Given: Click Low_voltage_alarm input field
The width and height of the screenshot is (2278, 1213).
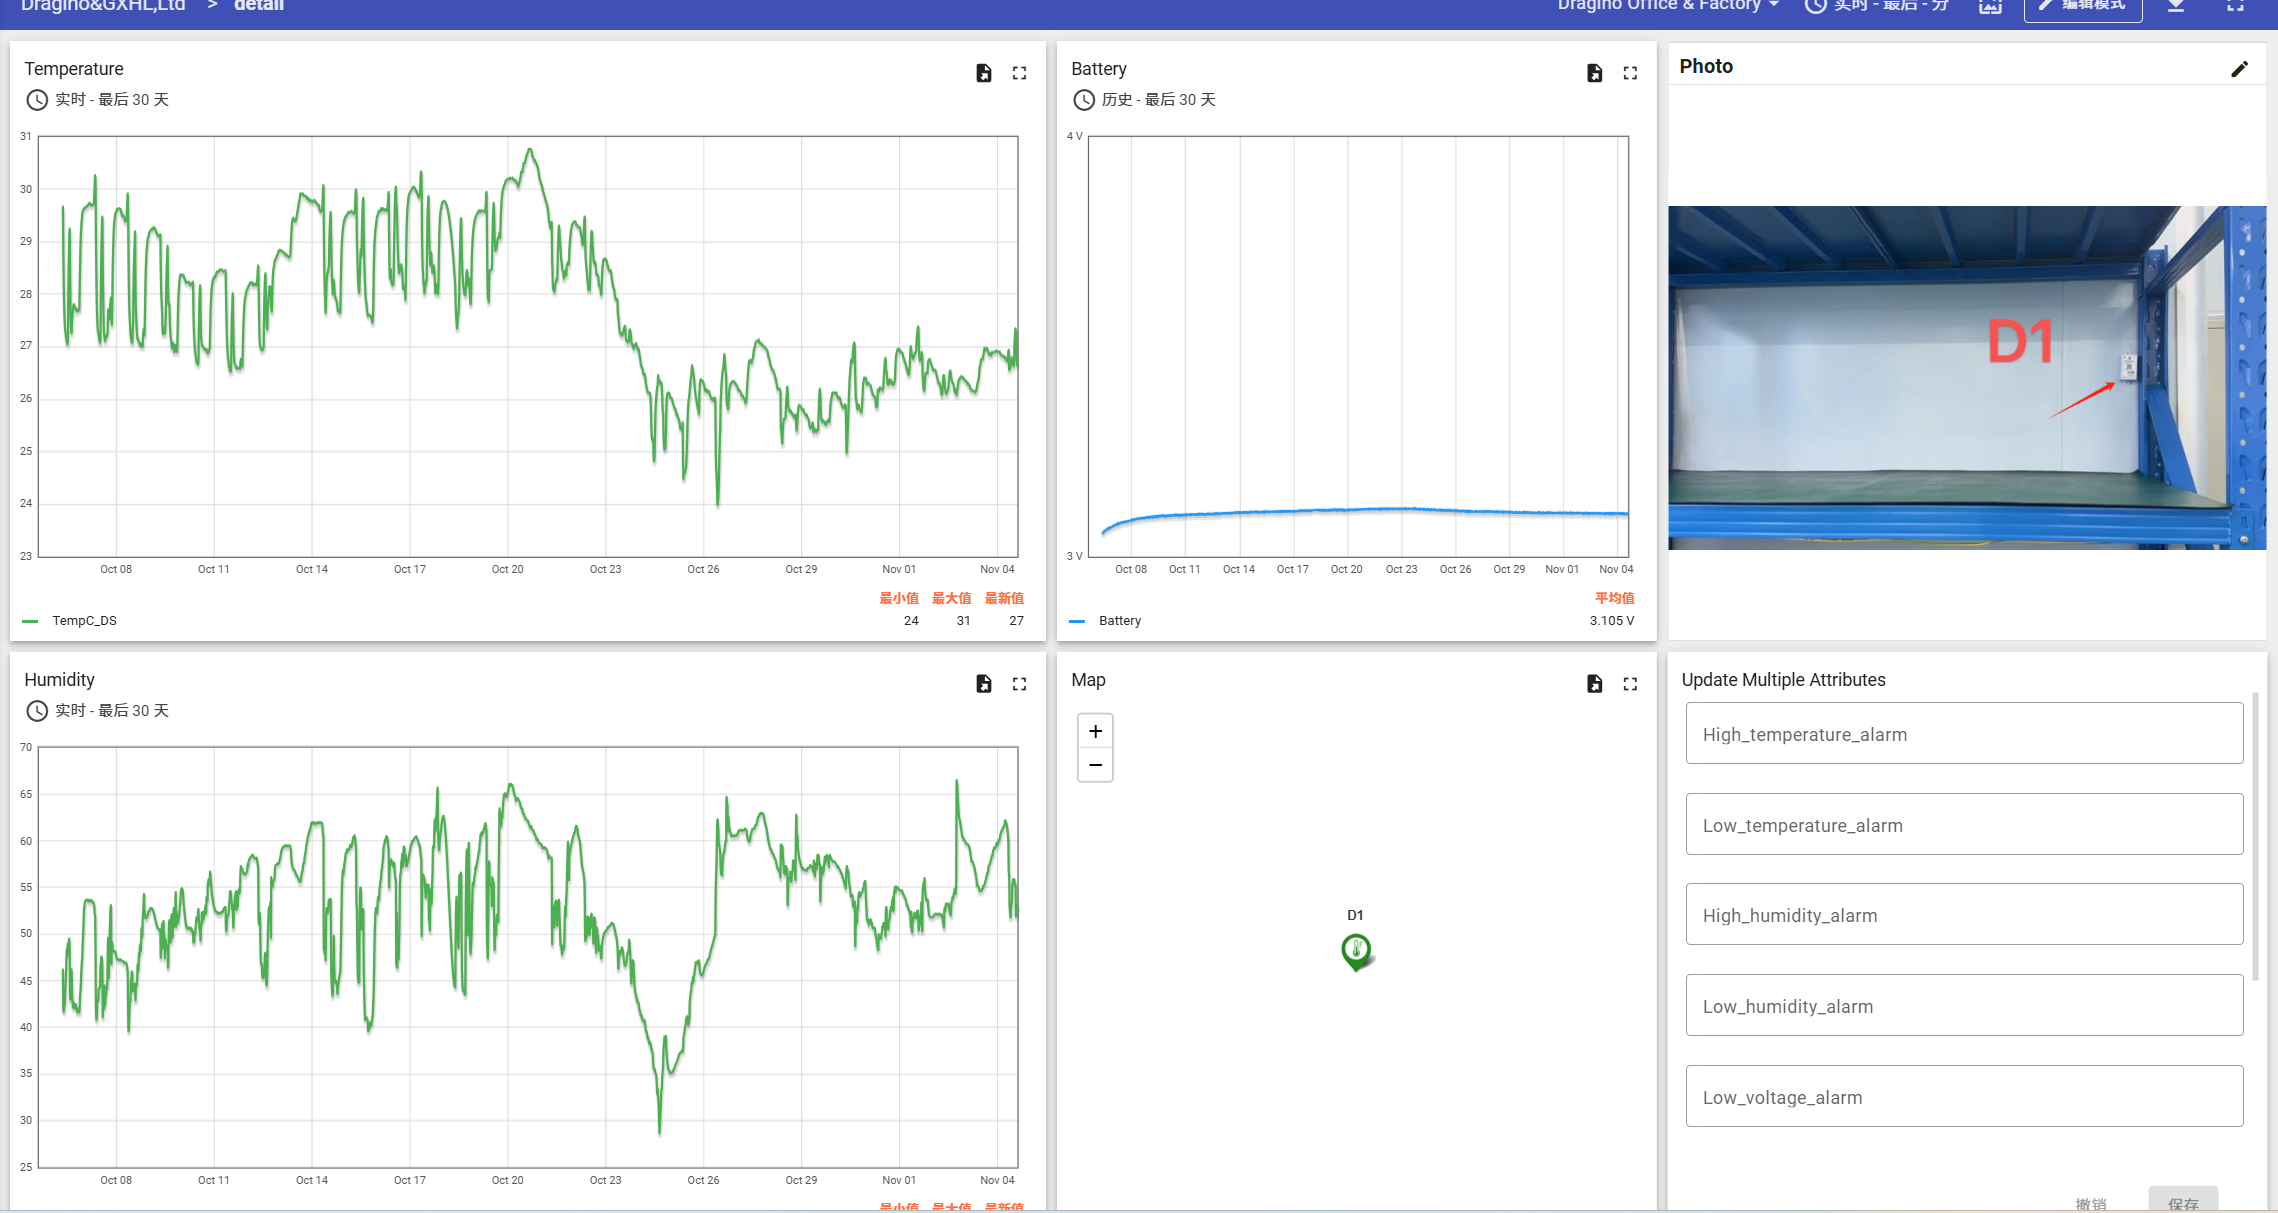Looking at the screenshot, I should (x=1963, y=1097).
